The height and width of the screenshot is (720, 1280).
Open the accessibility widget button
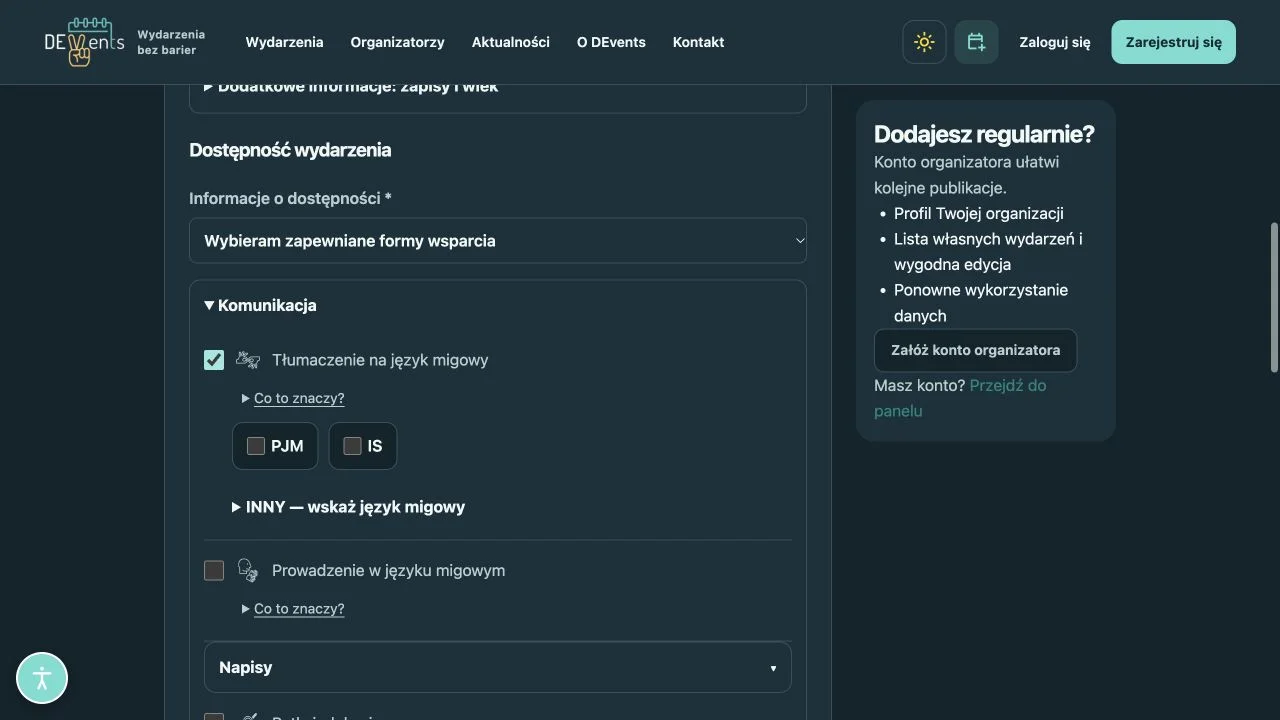[42, 678]
